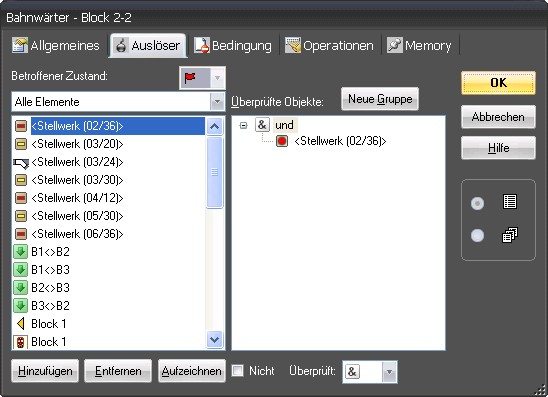Click the ampersand icon of the und group
This screenshot has height=397, width=548.
(262, 125)
